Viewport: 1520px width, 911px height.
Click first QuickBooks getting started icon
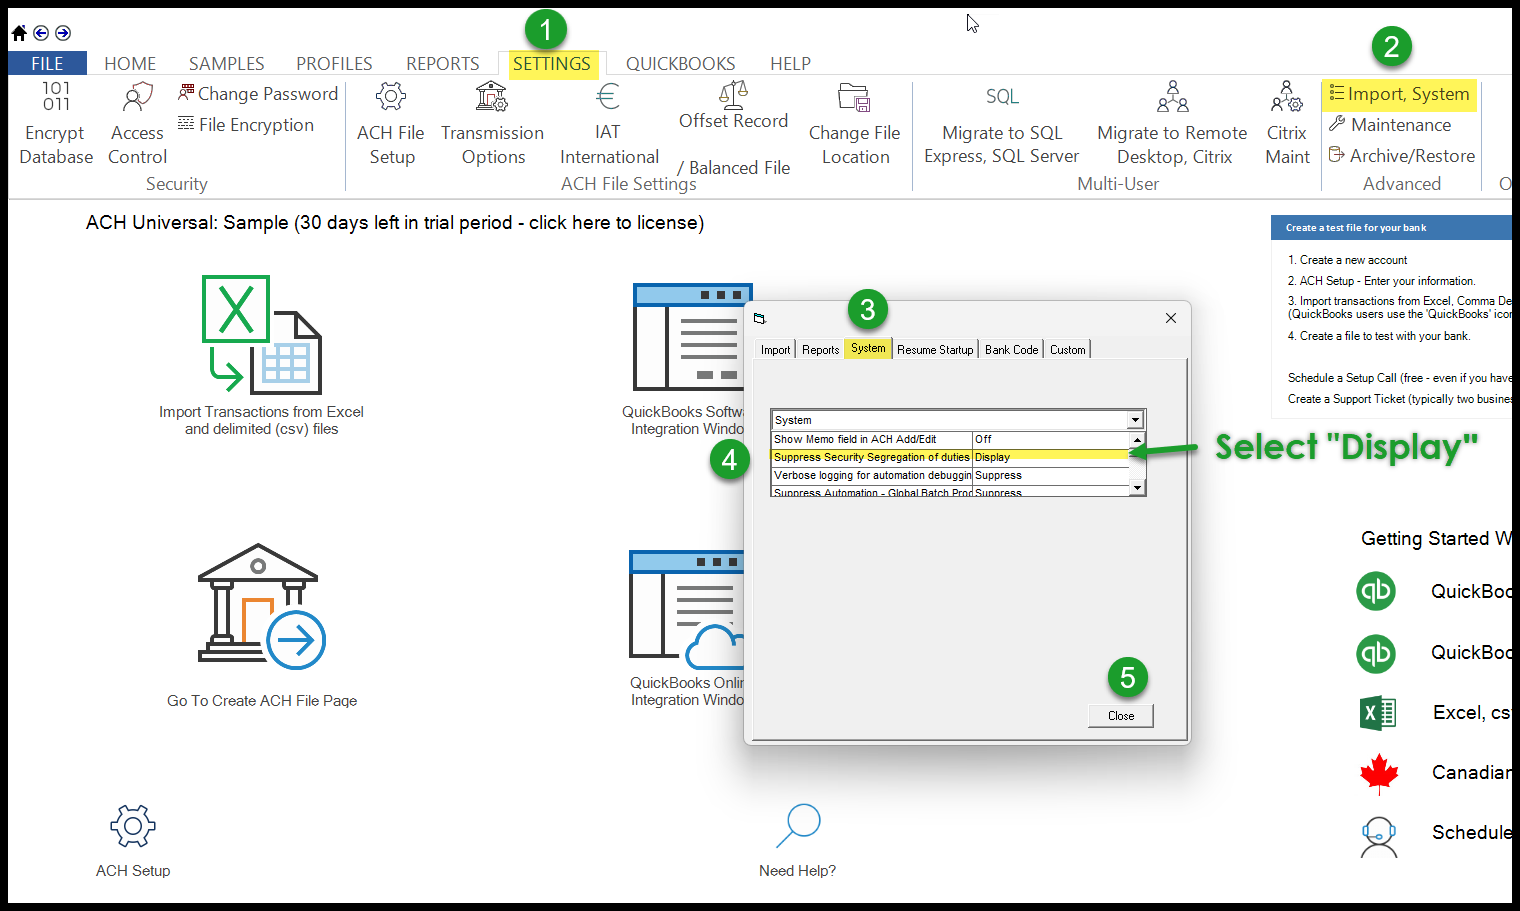[1376, 591]
